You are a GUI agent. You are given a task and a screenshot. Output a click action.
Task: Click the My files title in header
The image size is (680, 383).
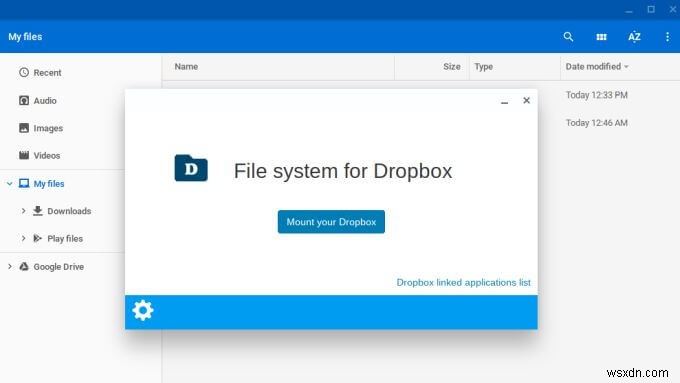pyautogui.click(x=25, y=37)
